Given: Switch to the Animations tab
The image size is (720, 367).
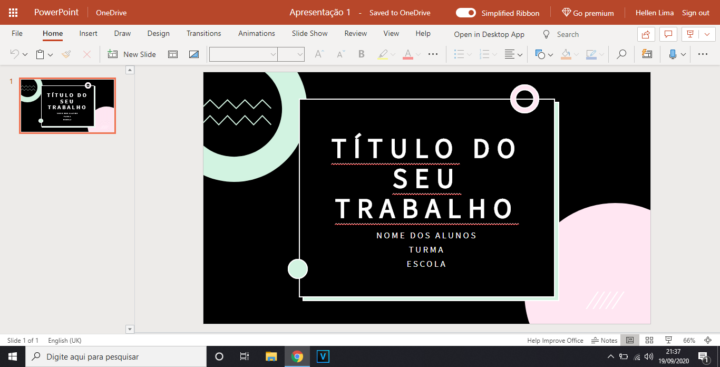Looking at the screenshot, I should [256, 34].
